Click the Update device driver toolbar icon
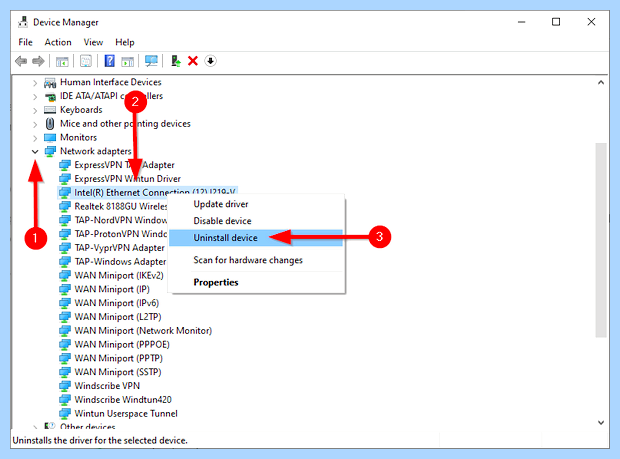620x459 pixels. (176, 61)
